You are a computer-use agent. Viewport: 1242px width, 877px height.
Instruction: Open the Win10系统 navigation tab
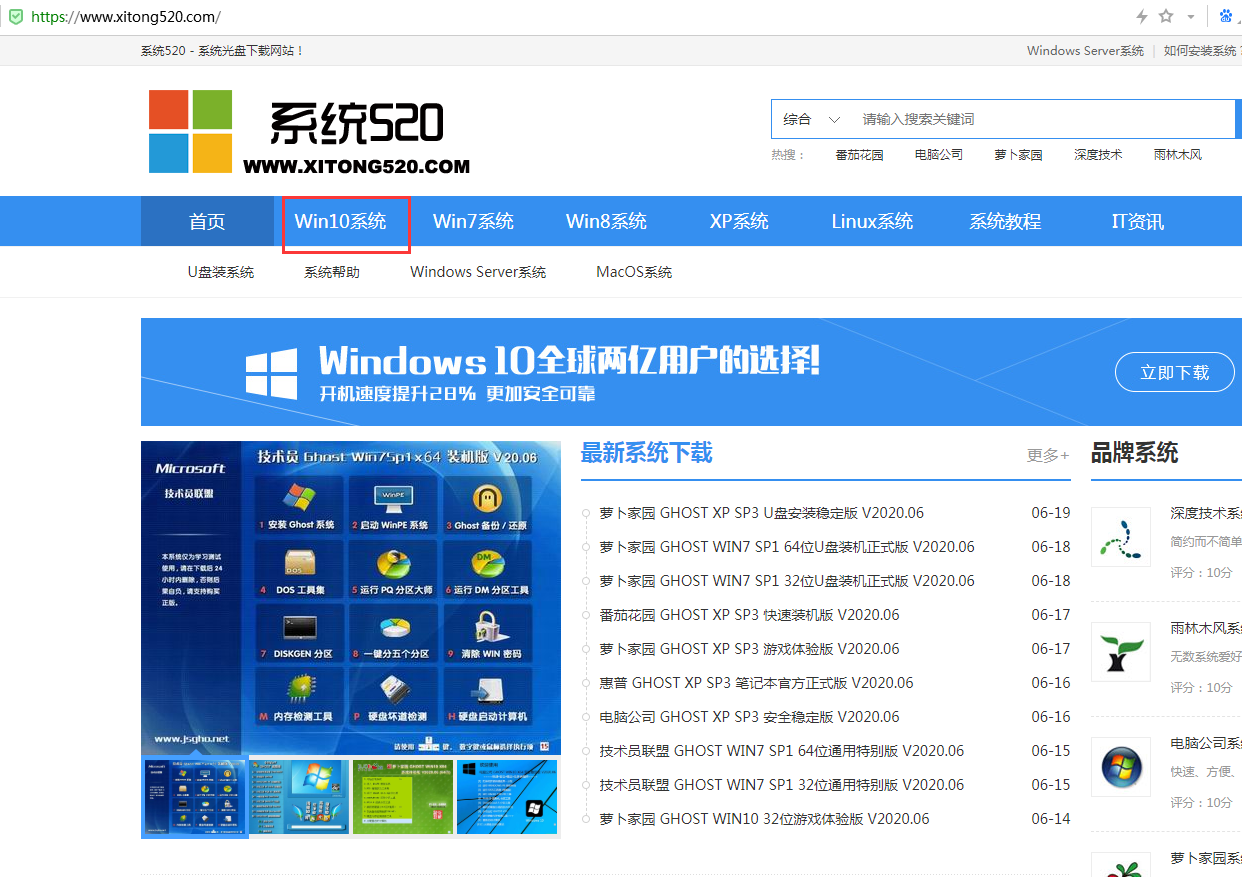coord(340,221)
